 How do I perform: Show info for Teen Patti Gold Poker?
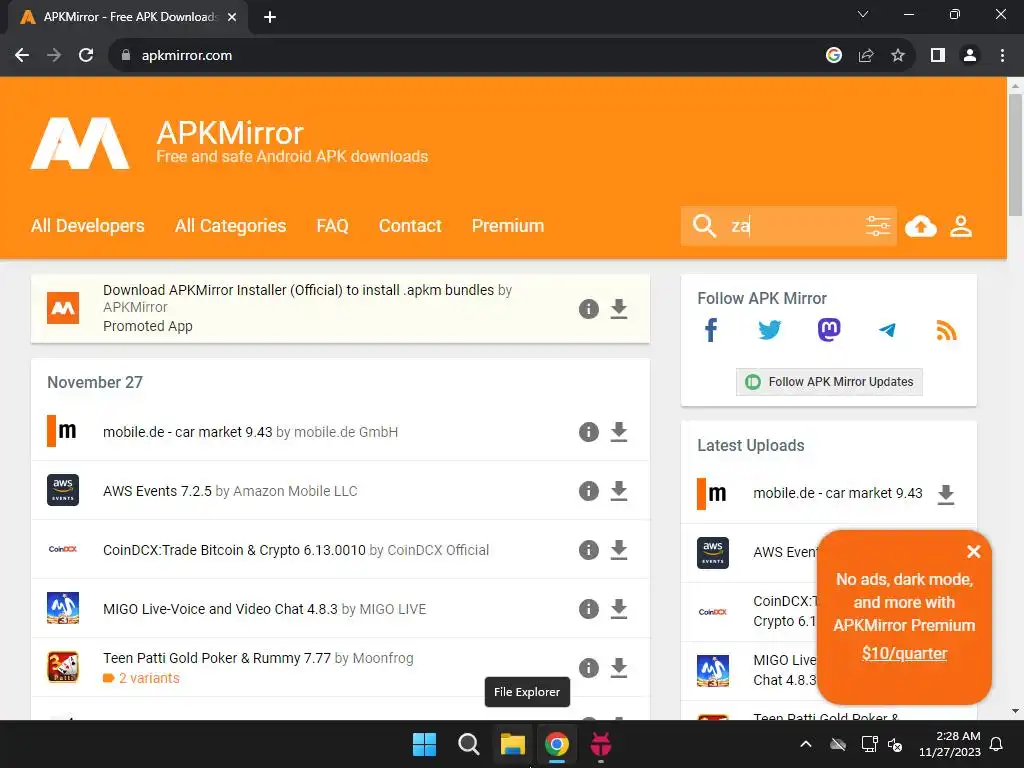click(588, 668)
